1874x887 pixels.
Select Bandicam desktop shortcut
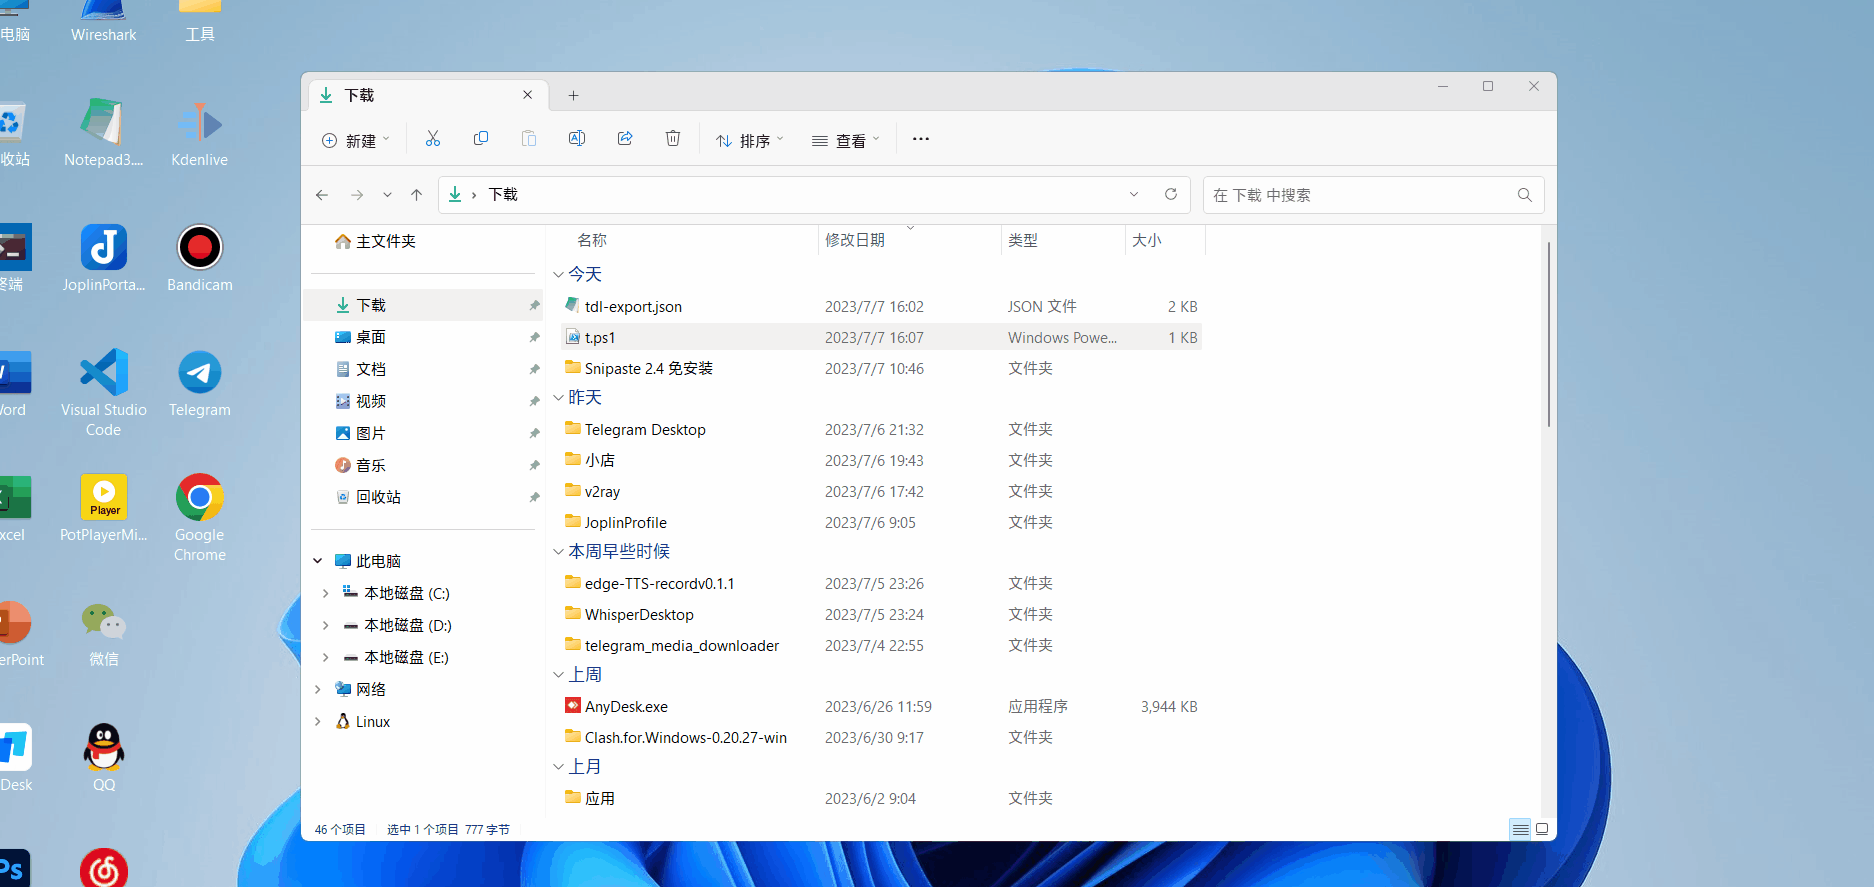point(200,258)
